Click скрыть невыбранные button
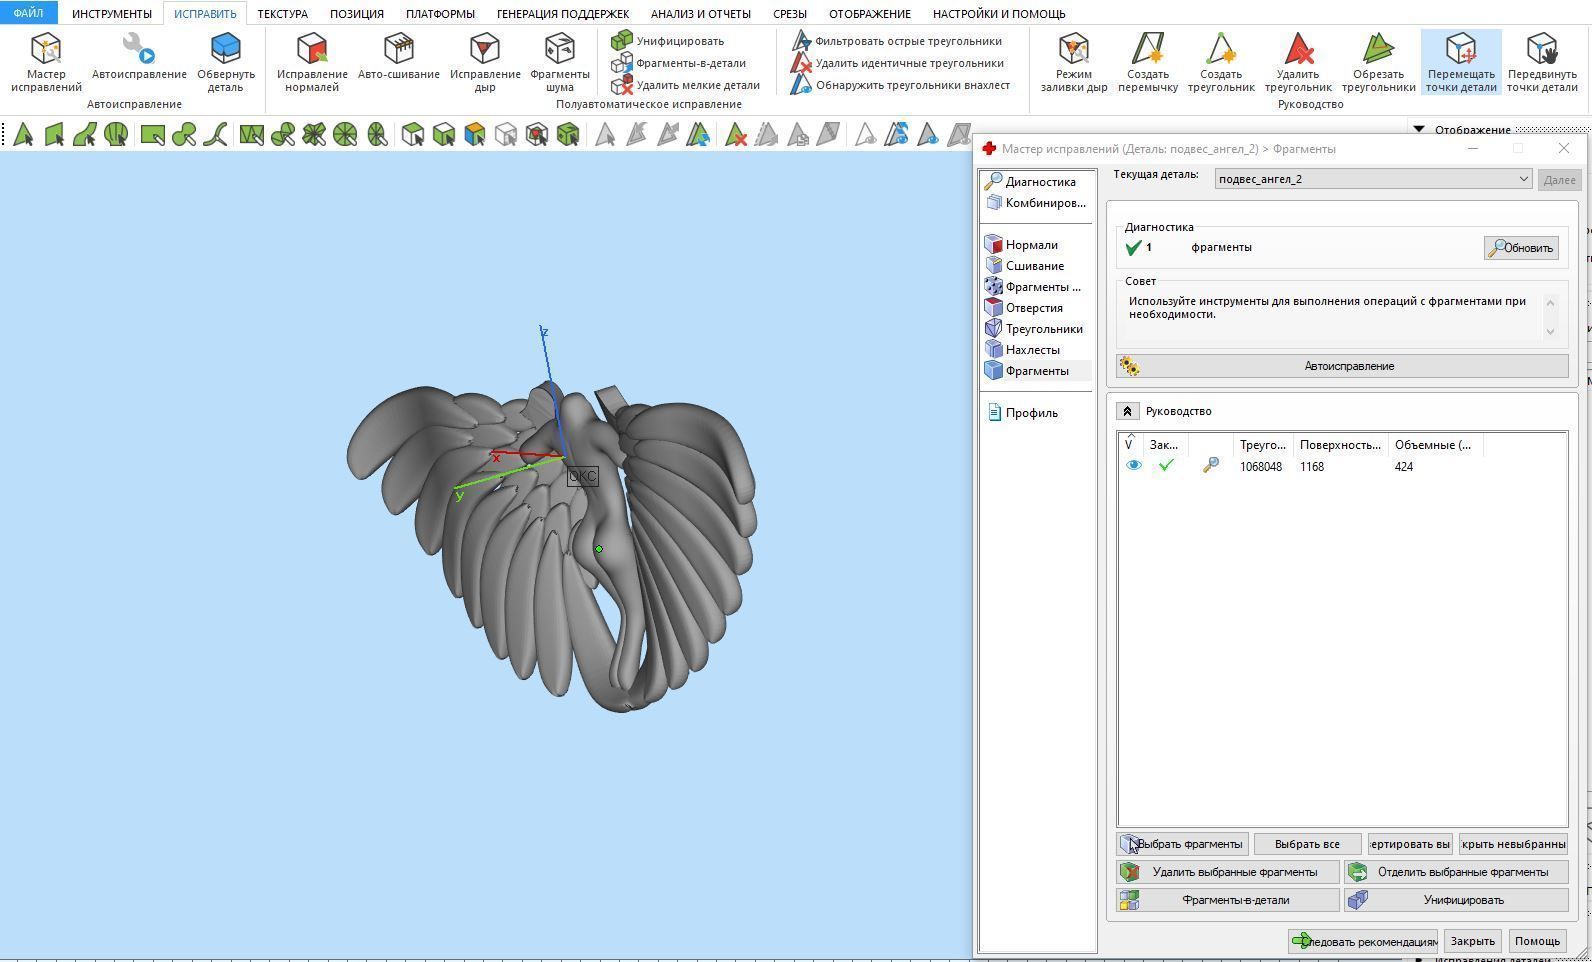Screen dimensions: 1592x962 coord(1513,844)
